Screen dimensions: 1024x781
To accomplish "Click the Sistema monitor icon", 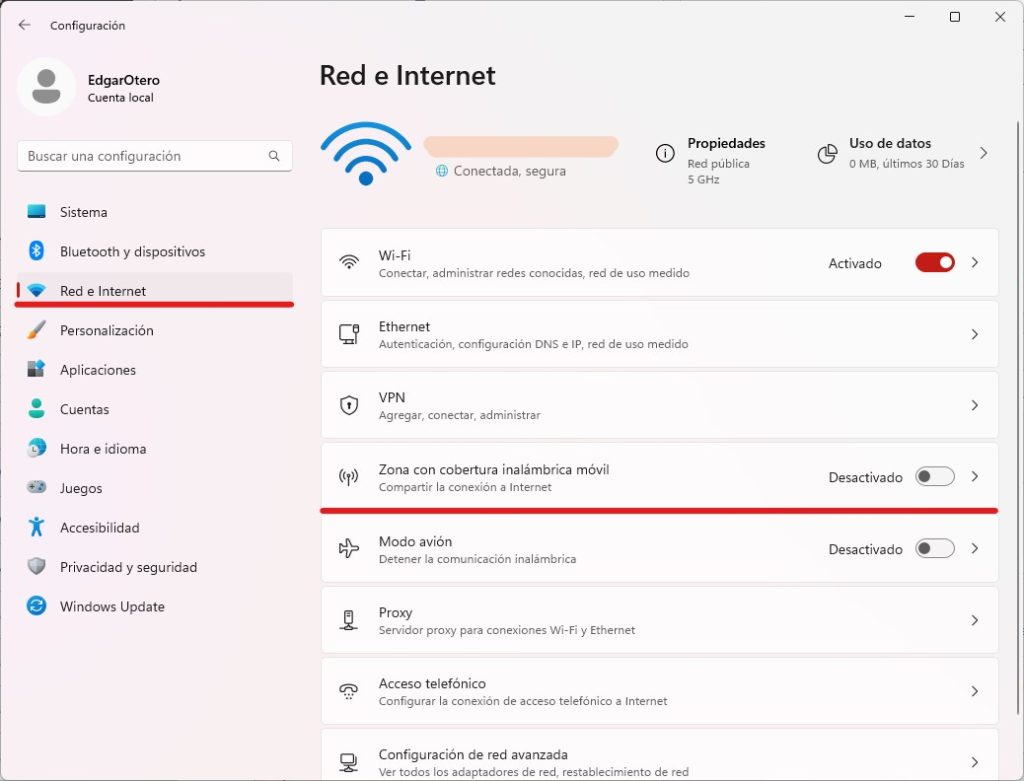I will 37,212.
